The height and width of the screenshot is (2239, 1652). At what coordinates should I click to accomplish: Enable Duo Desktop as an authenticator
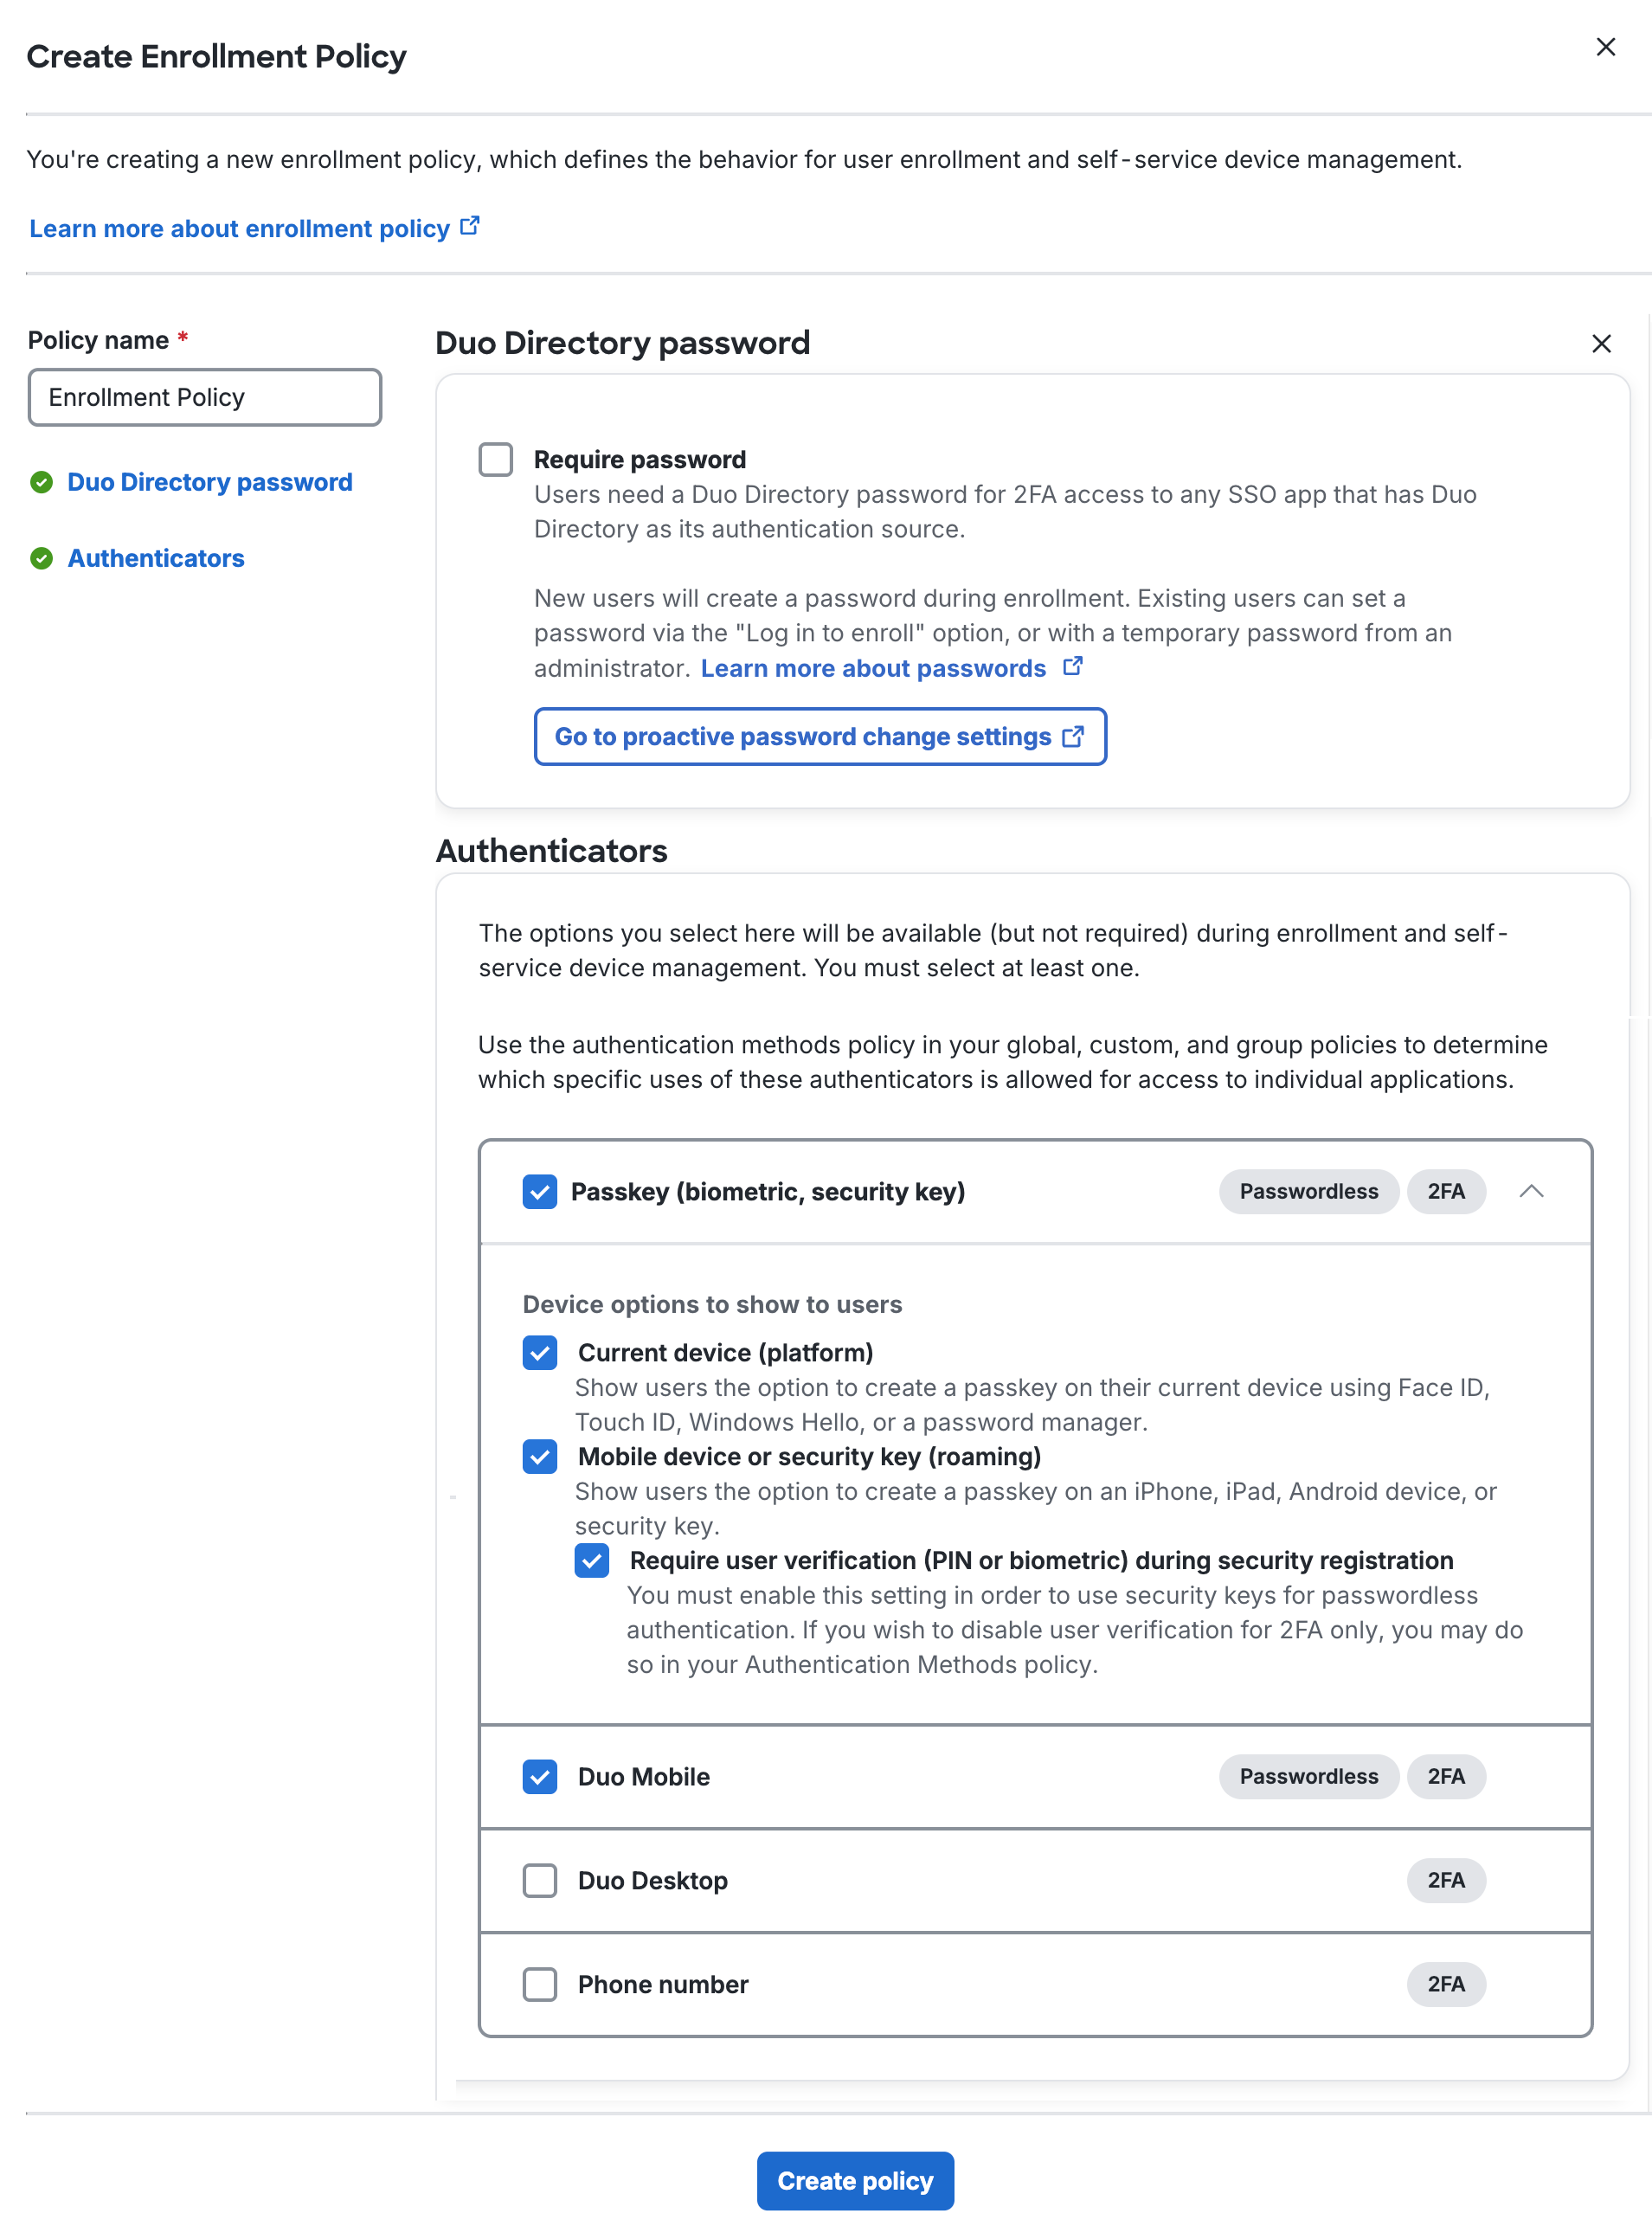[x=539, y=1881]
